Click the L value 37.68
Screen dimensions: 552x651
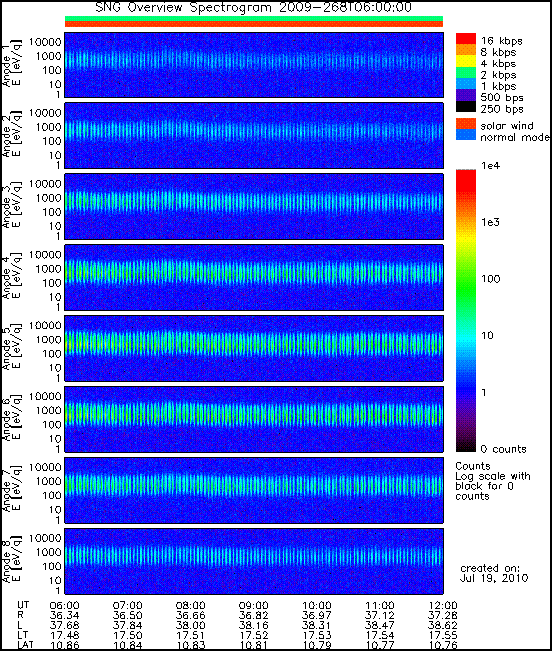pos(64,625)
